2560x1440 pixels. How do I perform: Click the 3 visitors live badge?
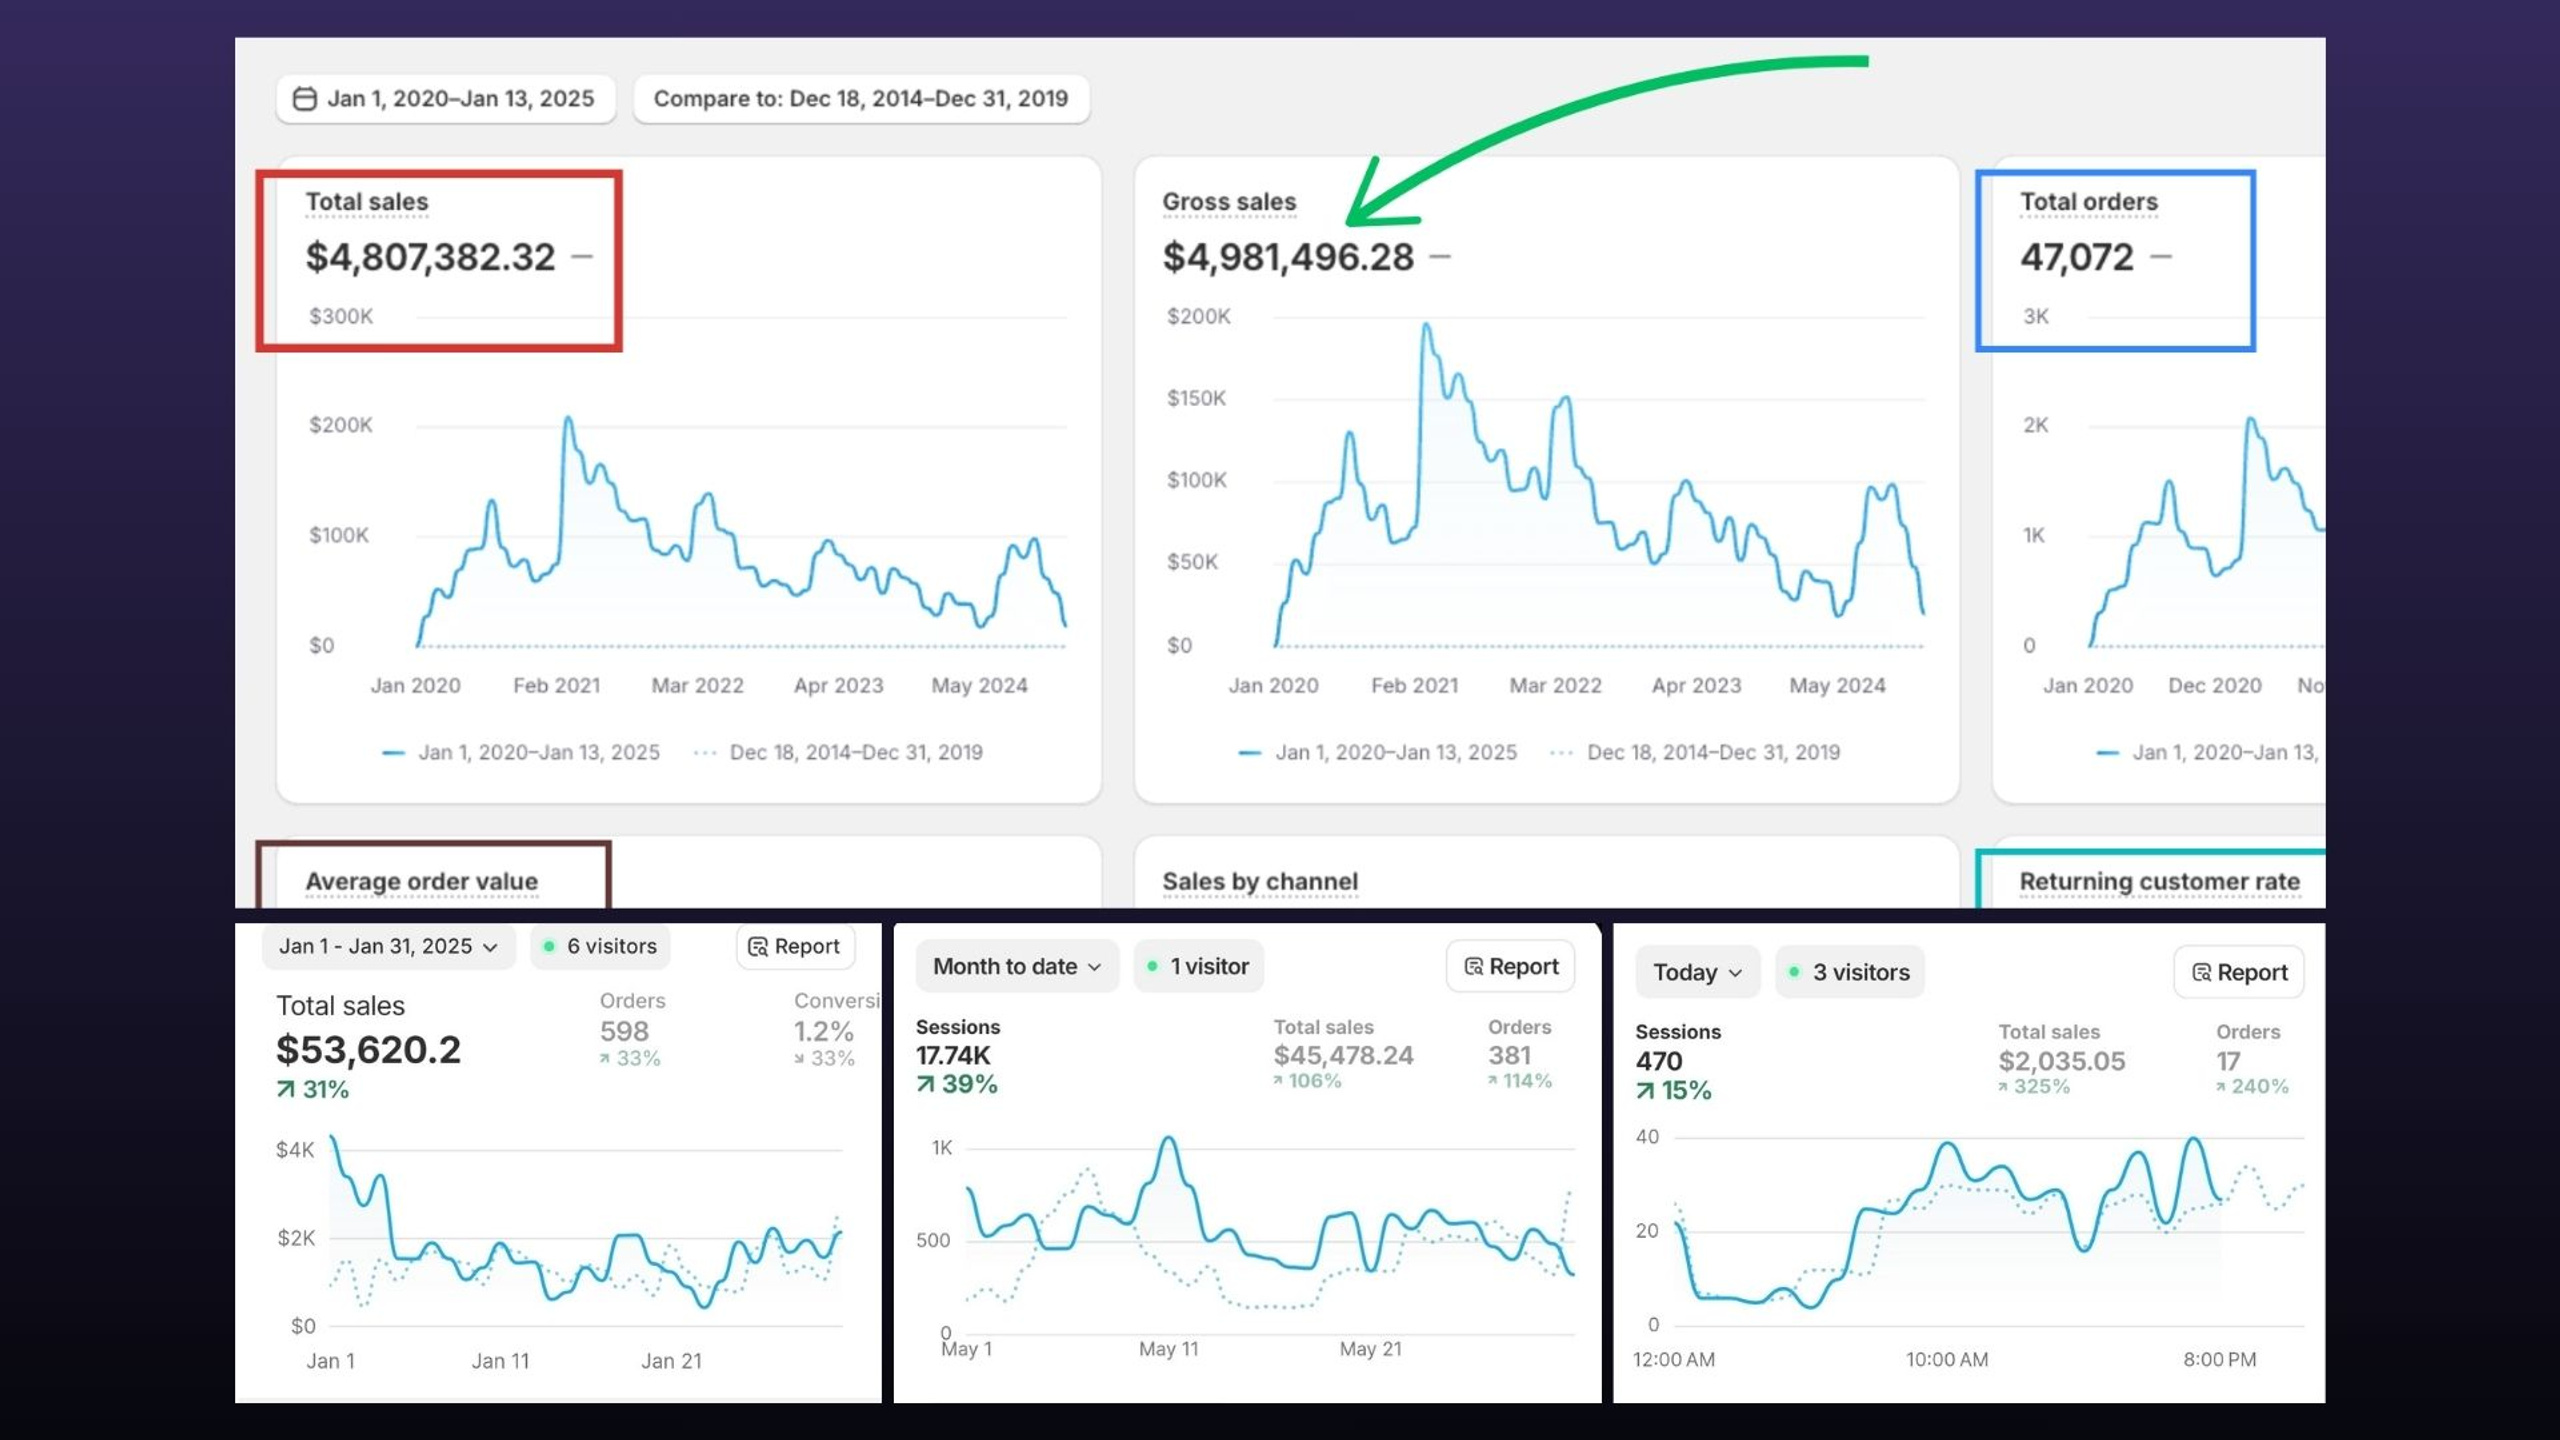(x=1850, y=972)
